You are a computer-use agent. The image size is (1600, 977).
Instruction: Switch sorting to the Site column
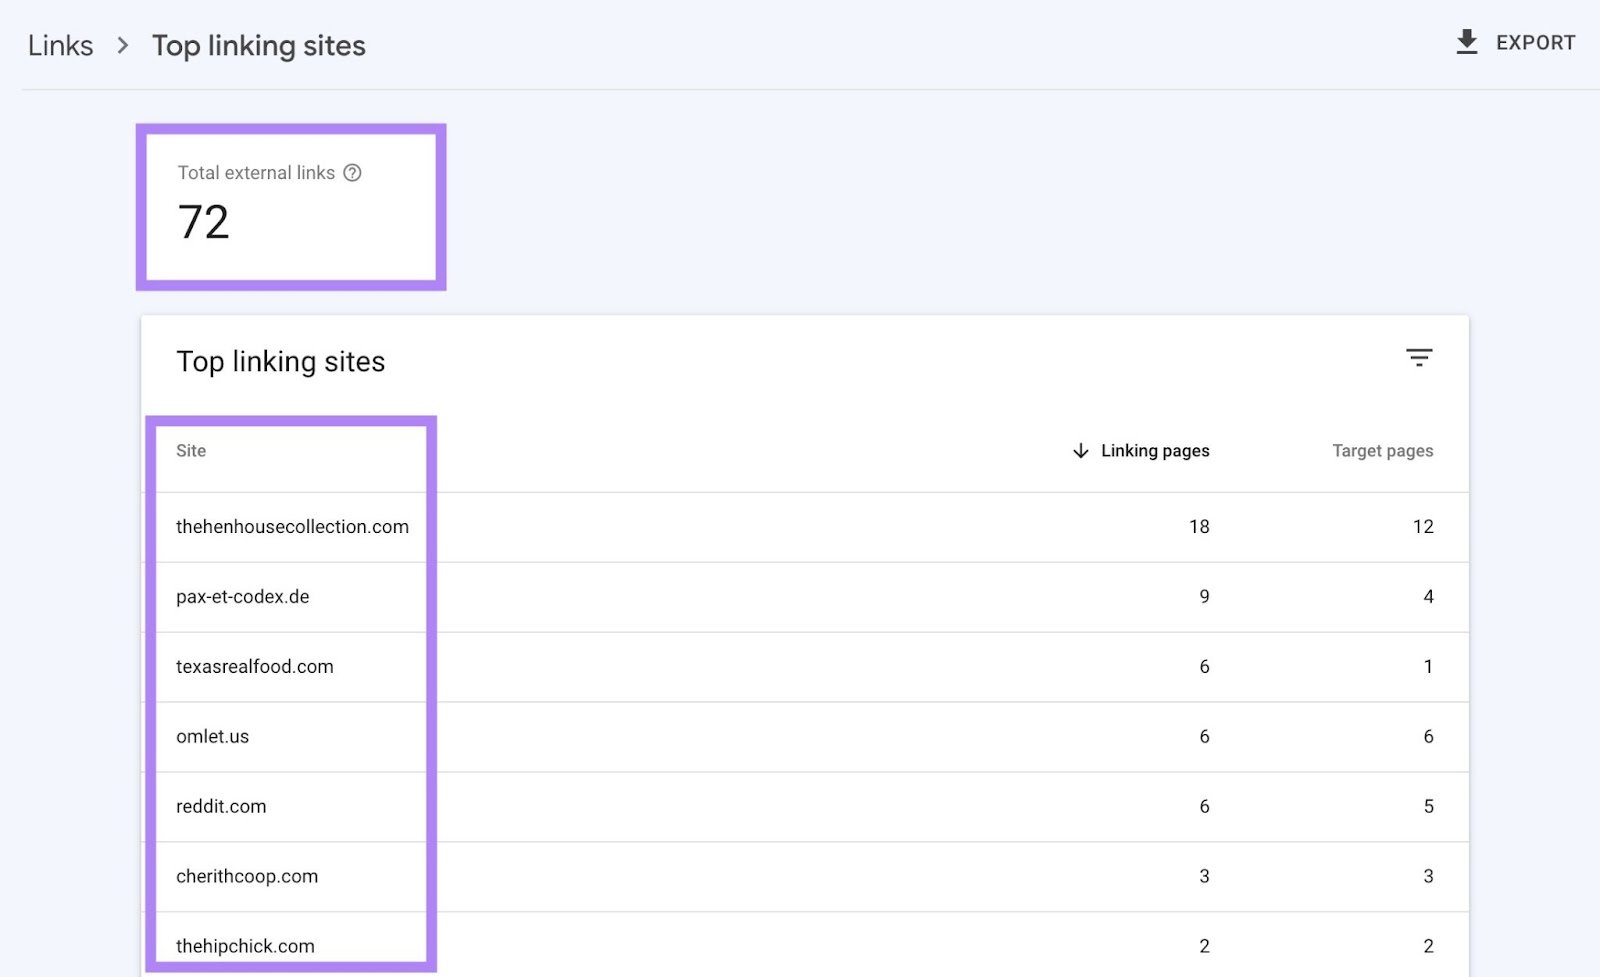pos(190,451)
